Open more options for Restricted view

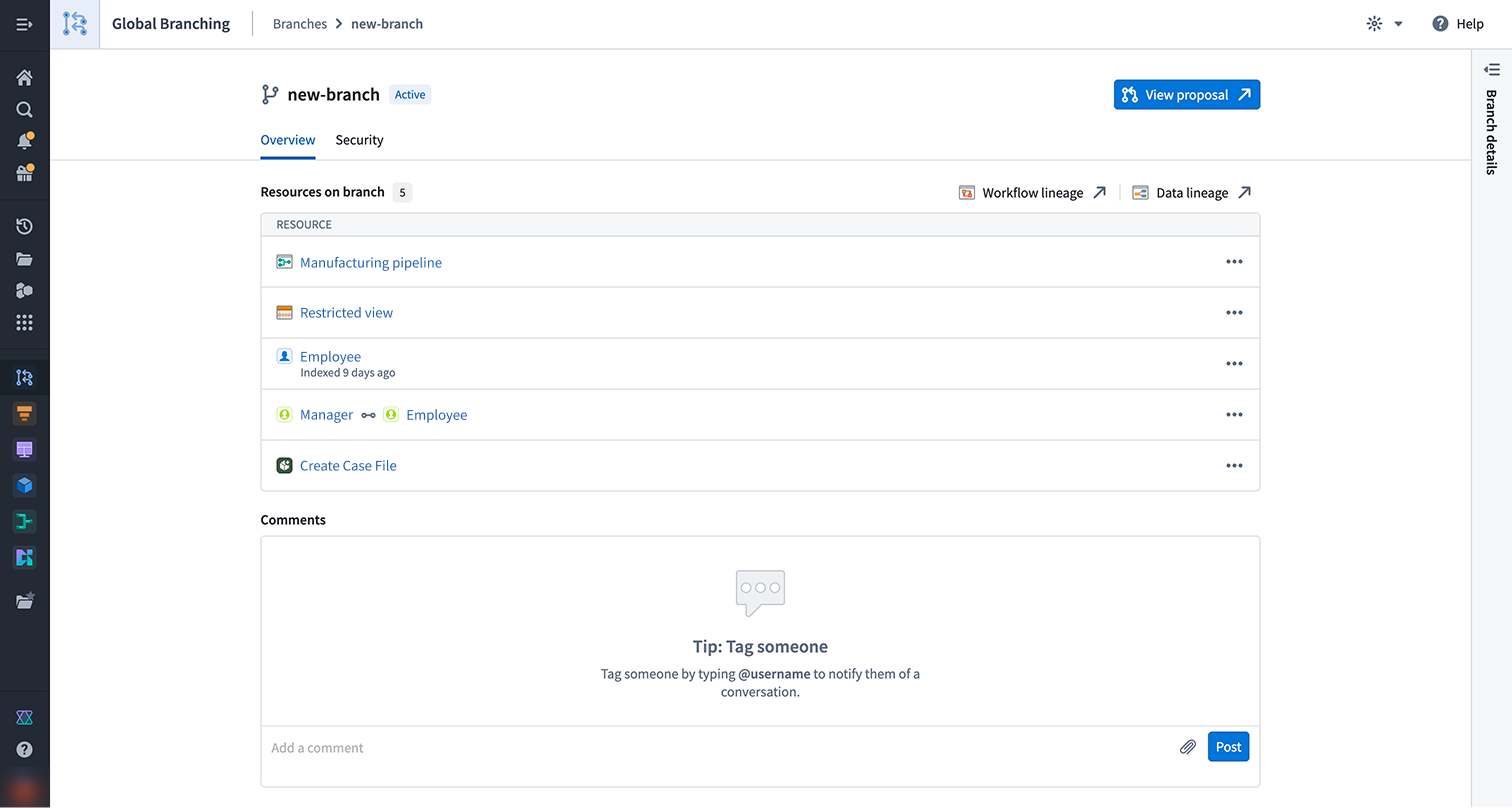point(1234,313)
